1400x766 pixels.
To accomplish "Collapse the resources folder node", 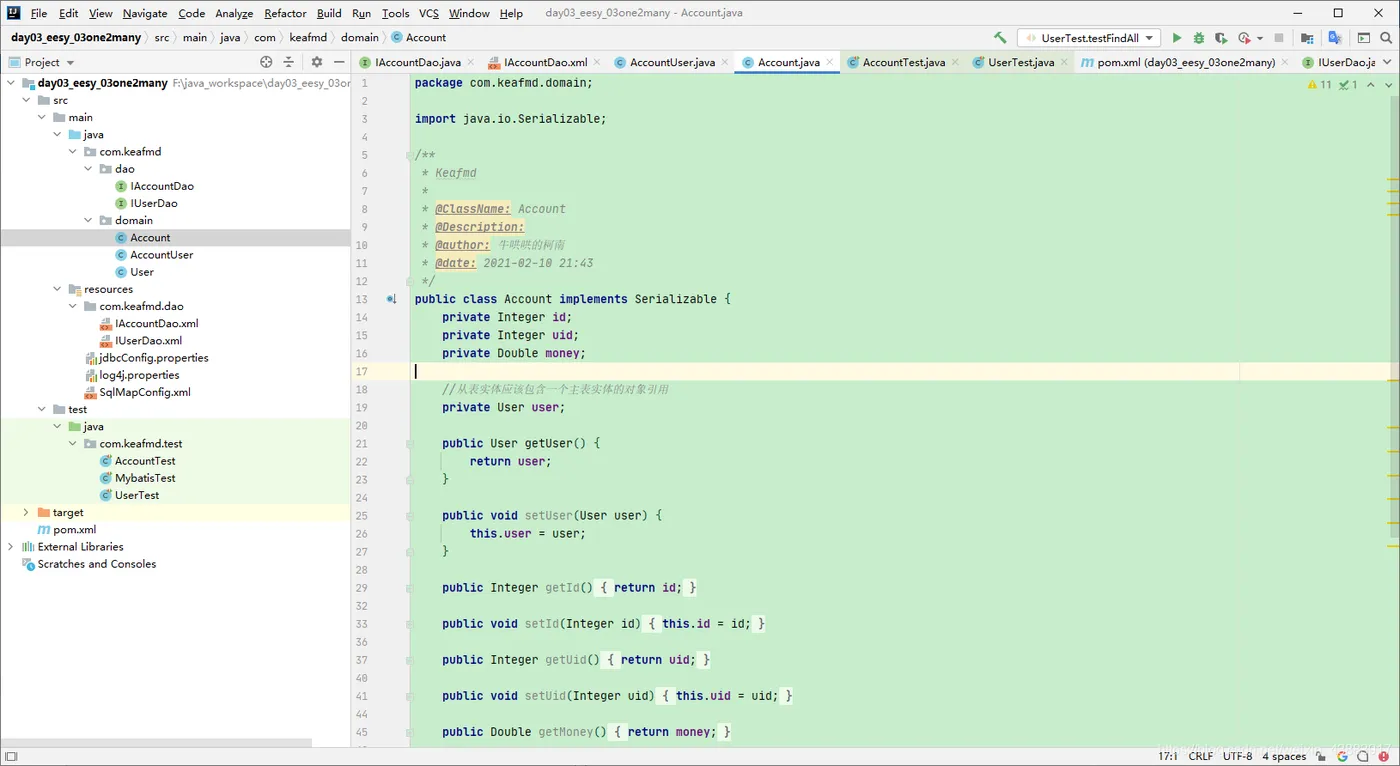I will pyautogui.click(x=57, y=289).
